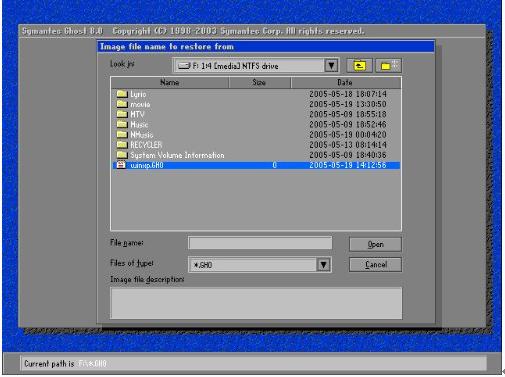The width and height of the screenshot is (505, 377).
Task: Click the Lyric folder icon
Action: click(122, 94)
